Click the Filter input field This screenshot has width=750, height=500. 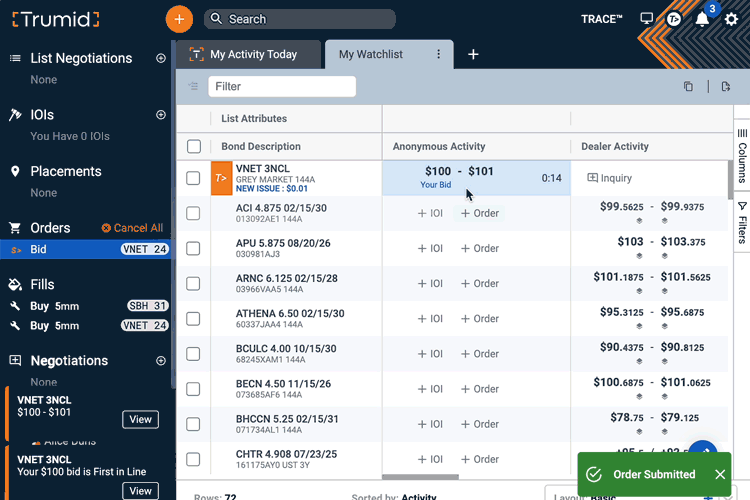coord(282,87)
